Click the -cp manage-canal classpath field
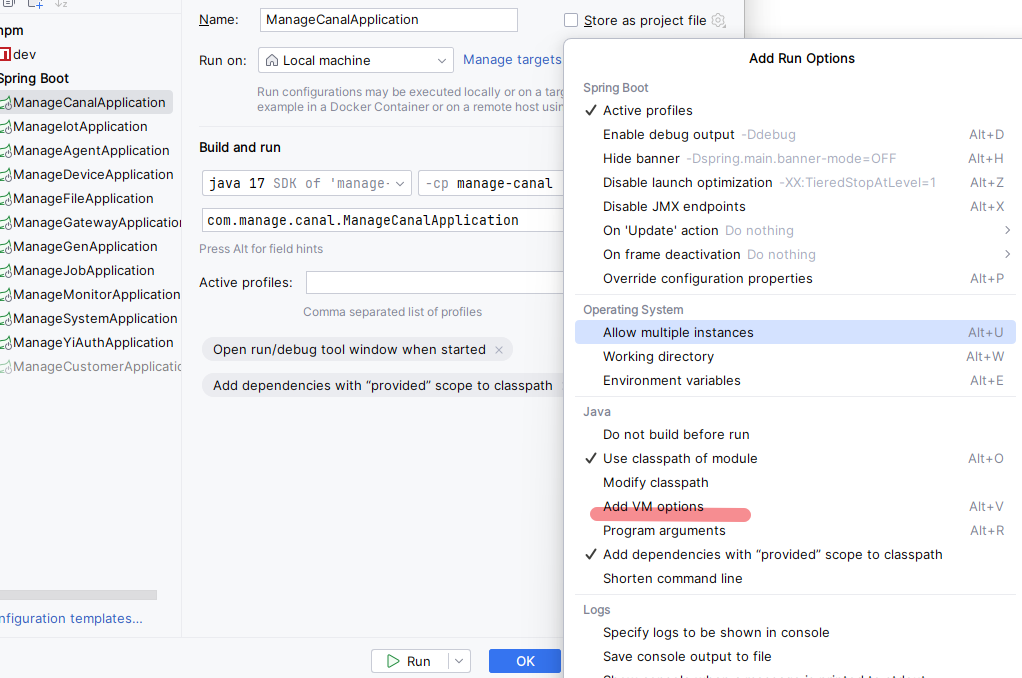 pyautogui.click(x=491, y=183)
